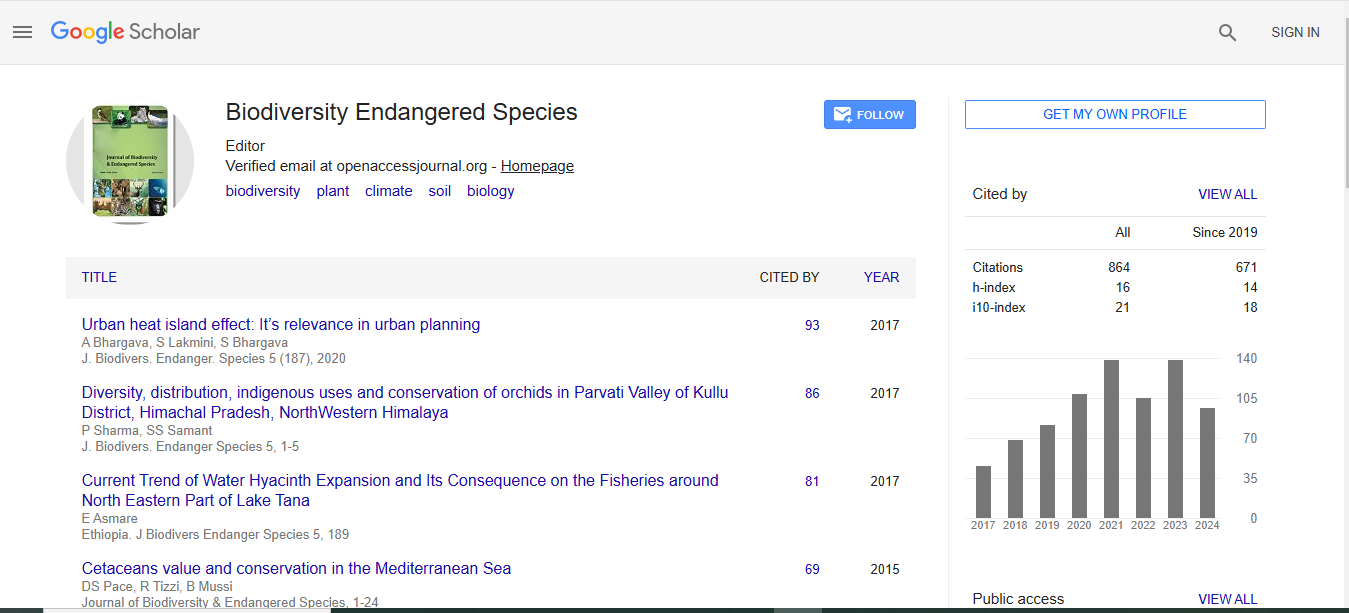The height and width of the screenshot is (613, 1349).
Task: Sort articles by Year column header
Action: click(881, 277)
